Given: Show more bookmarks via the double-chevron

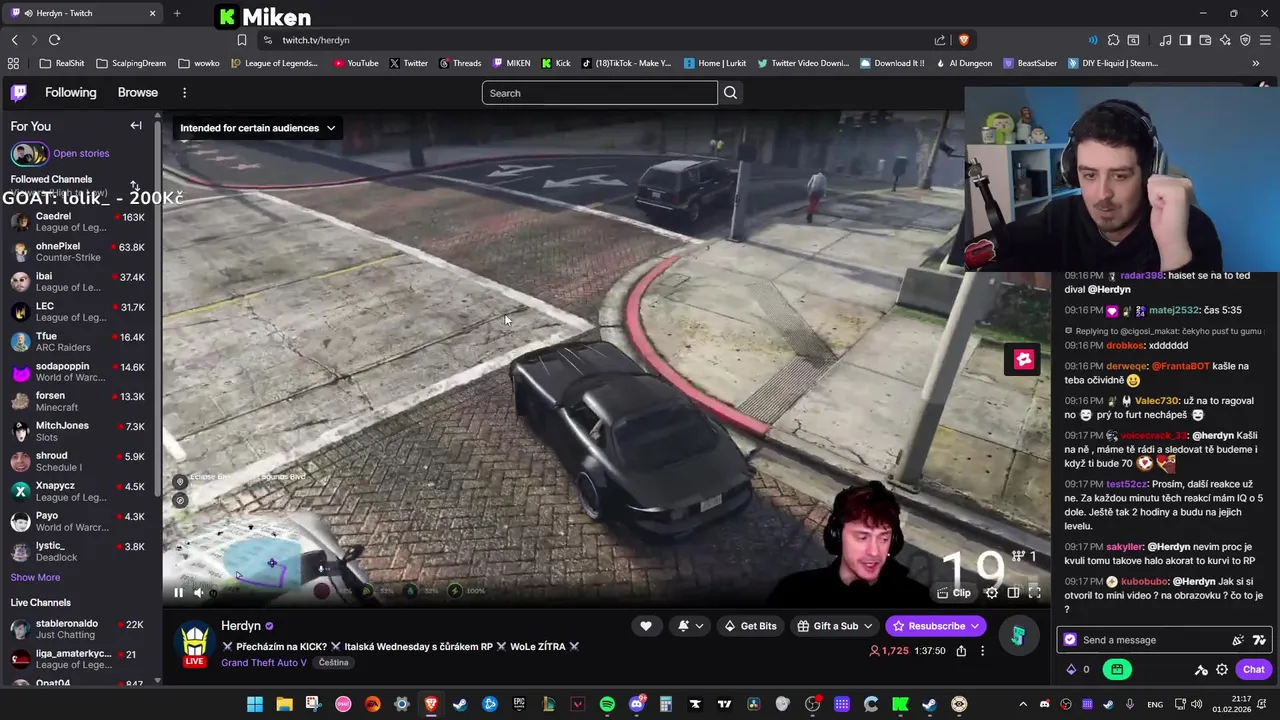Looking at the screenshot, I should [1256, 63].
